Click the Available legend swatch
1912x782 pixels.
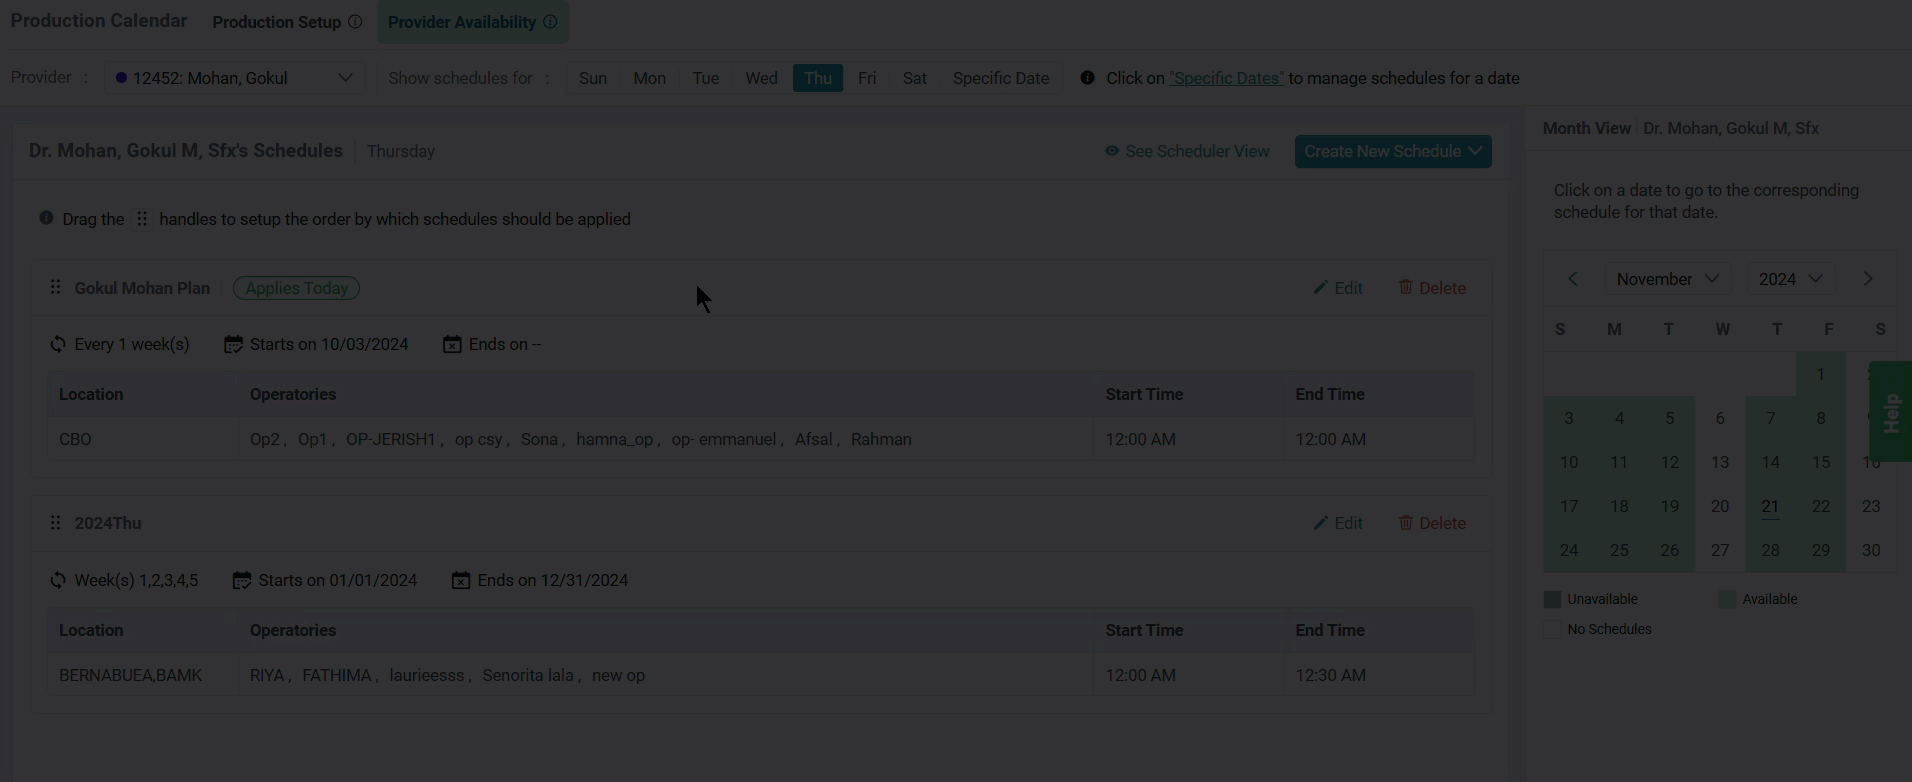(x=1727, y=599)
